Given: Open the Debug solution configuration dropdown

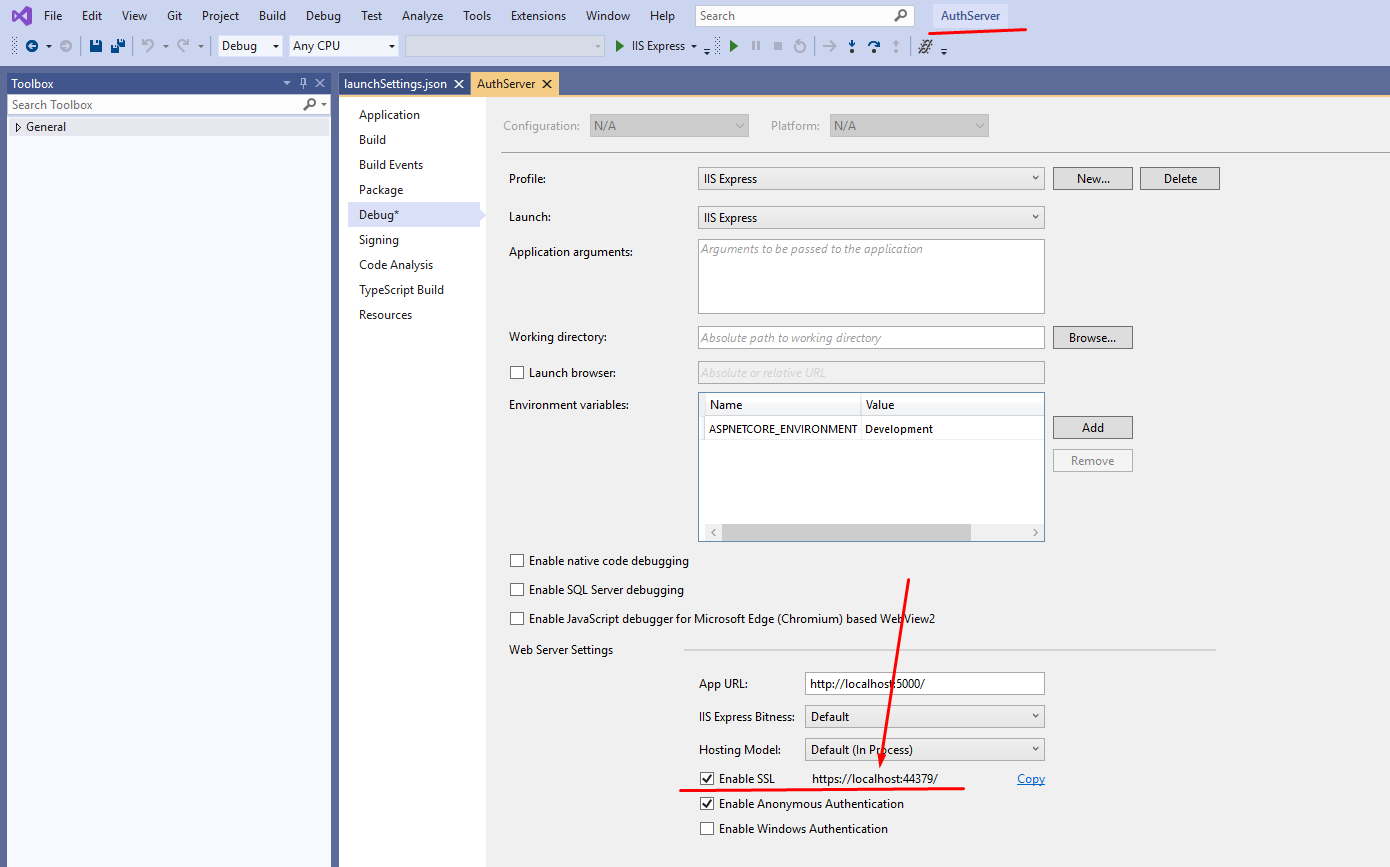Looking at the screenshot, I should (x=250, y=46).
